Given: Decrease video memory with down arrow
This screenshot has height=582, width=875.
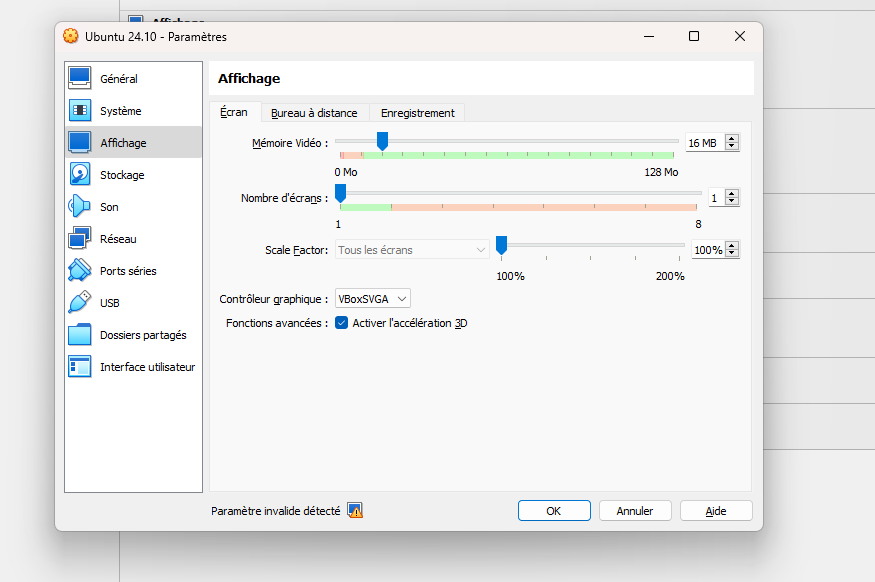Looking at the screenshot, I should click(x=732, y=146).
